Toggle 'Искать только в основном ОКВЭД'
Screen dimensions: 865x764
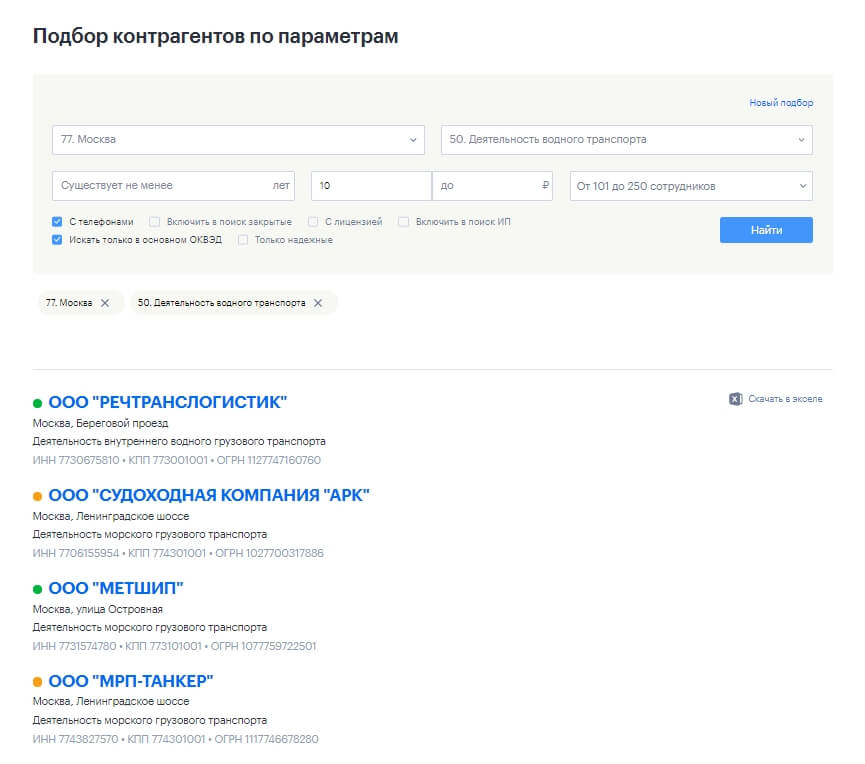(x=57, y=240)
